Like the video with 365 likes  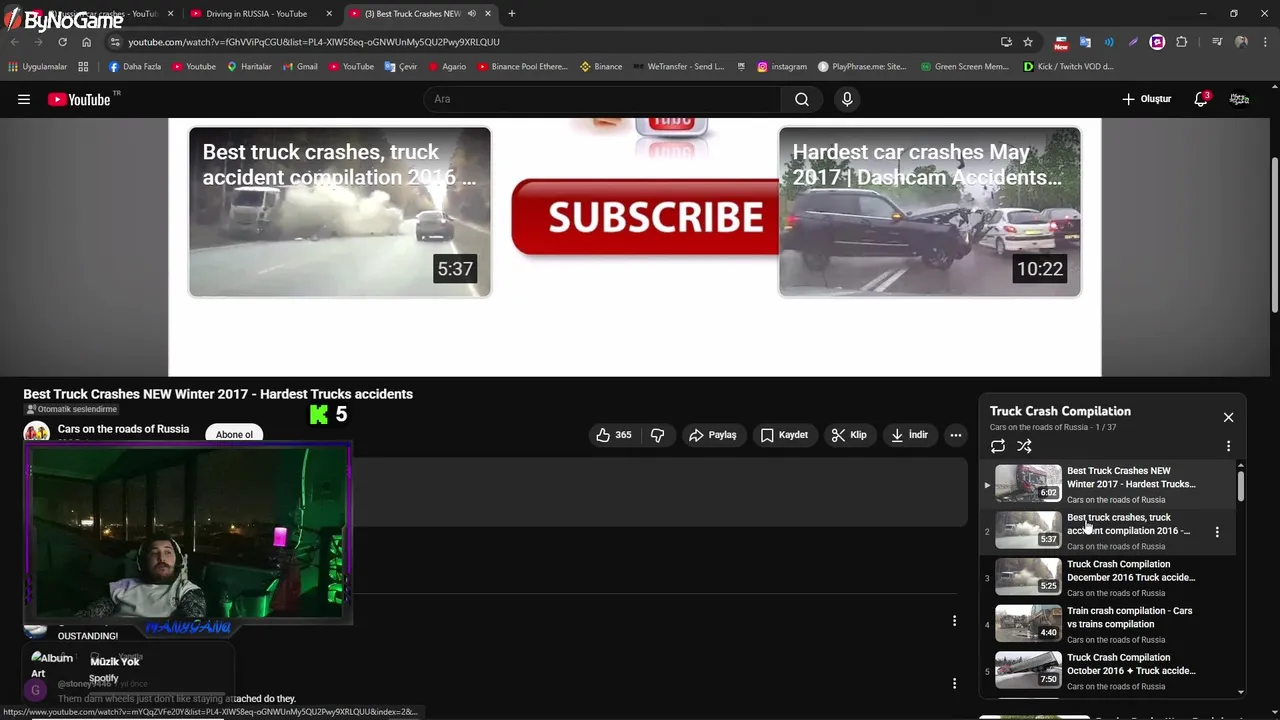click(x=614, y=435)
